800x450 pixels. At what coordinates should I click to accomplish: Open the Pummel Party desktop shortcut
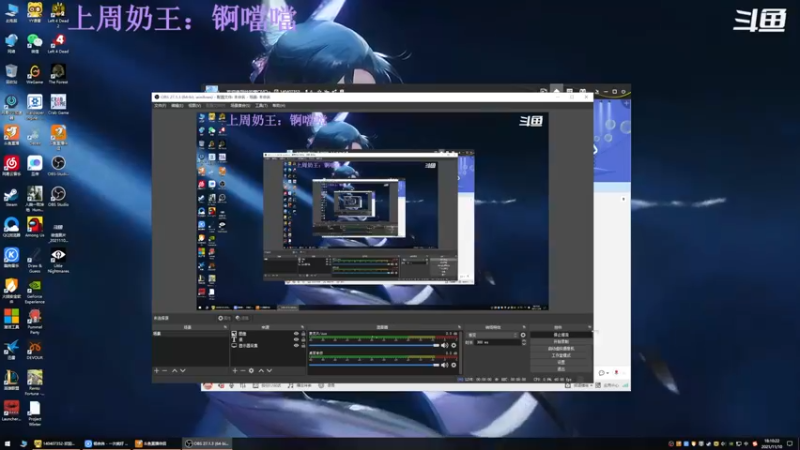click(35, 322)
